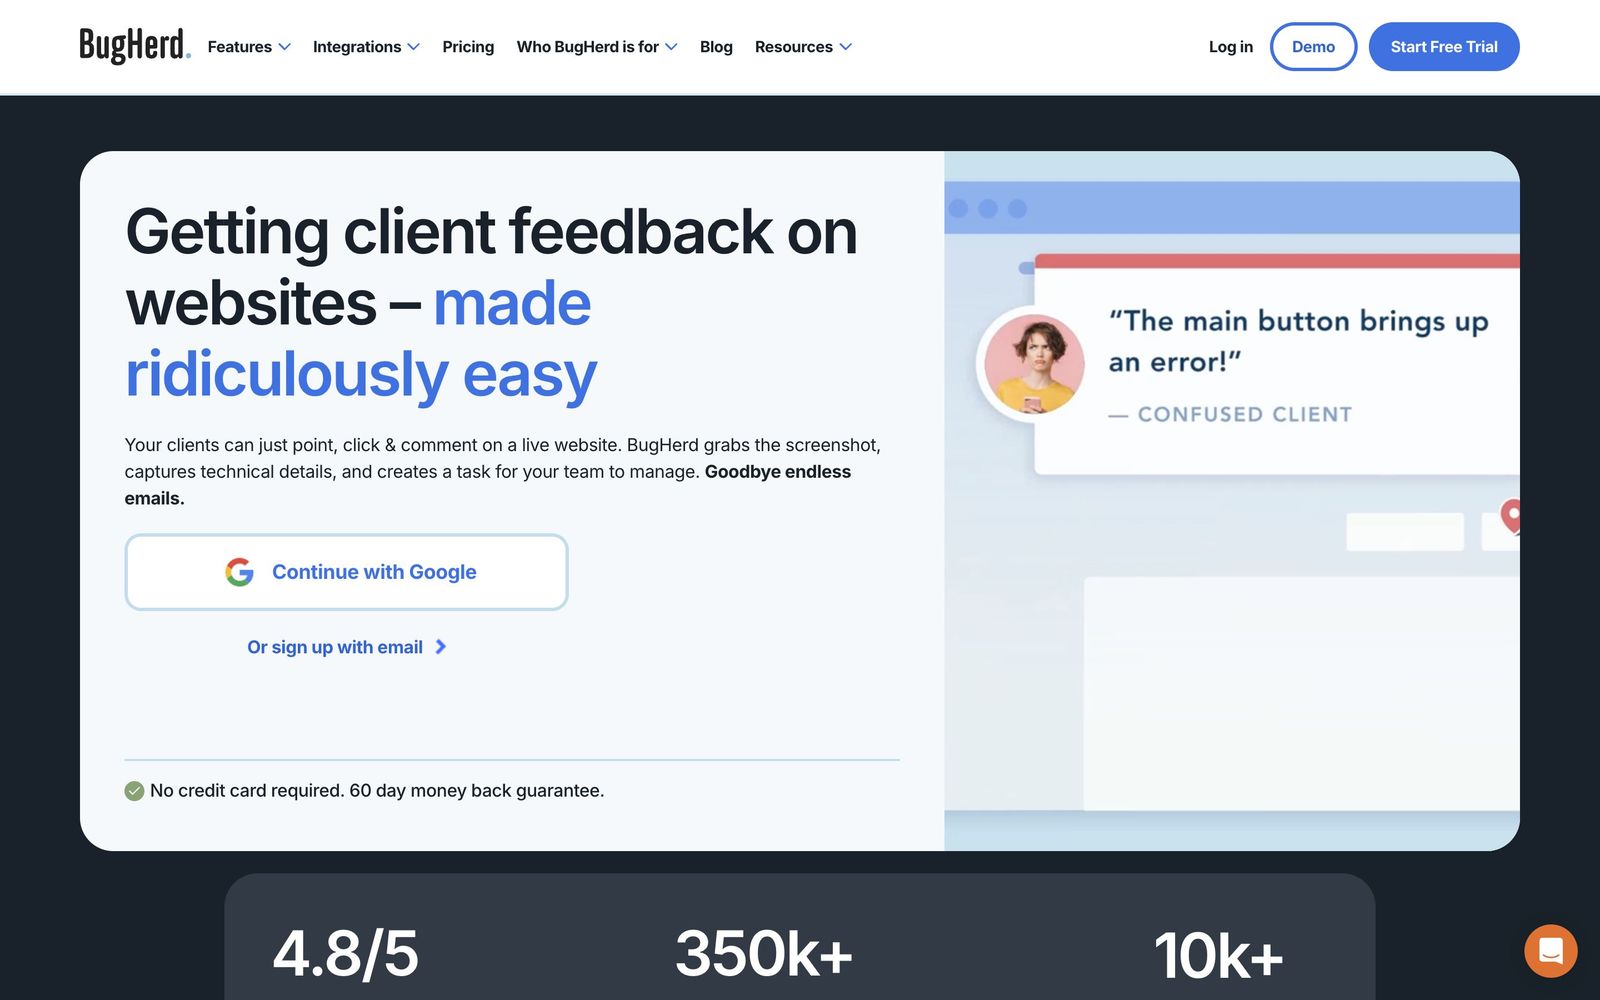
Task: Continue with Google sign up
Action: click(x=346, y=572)
